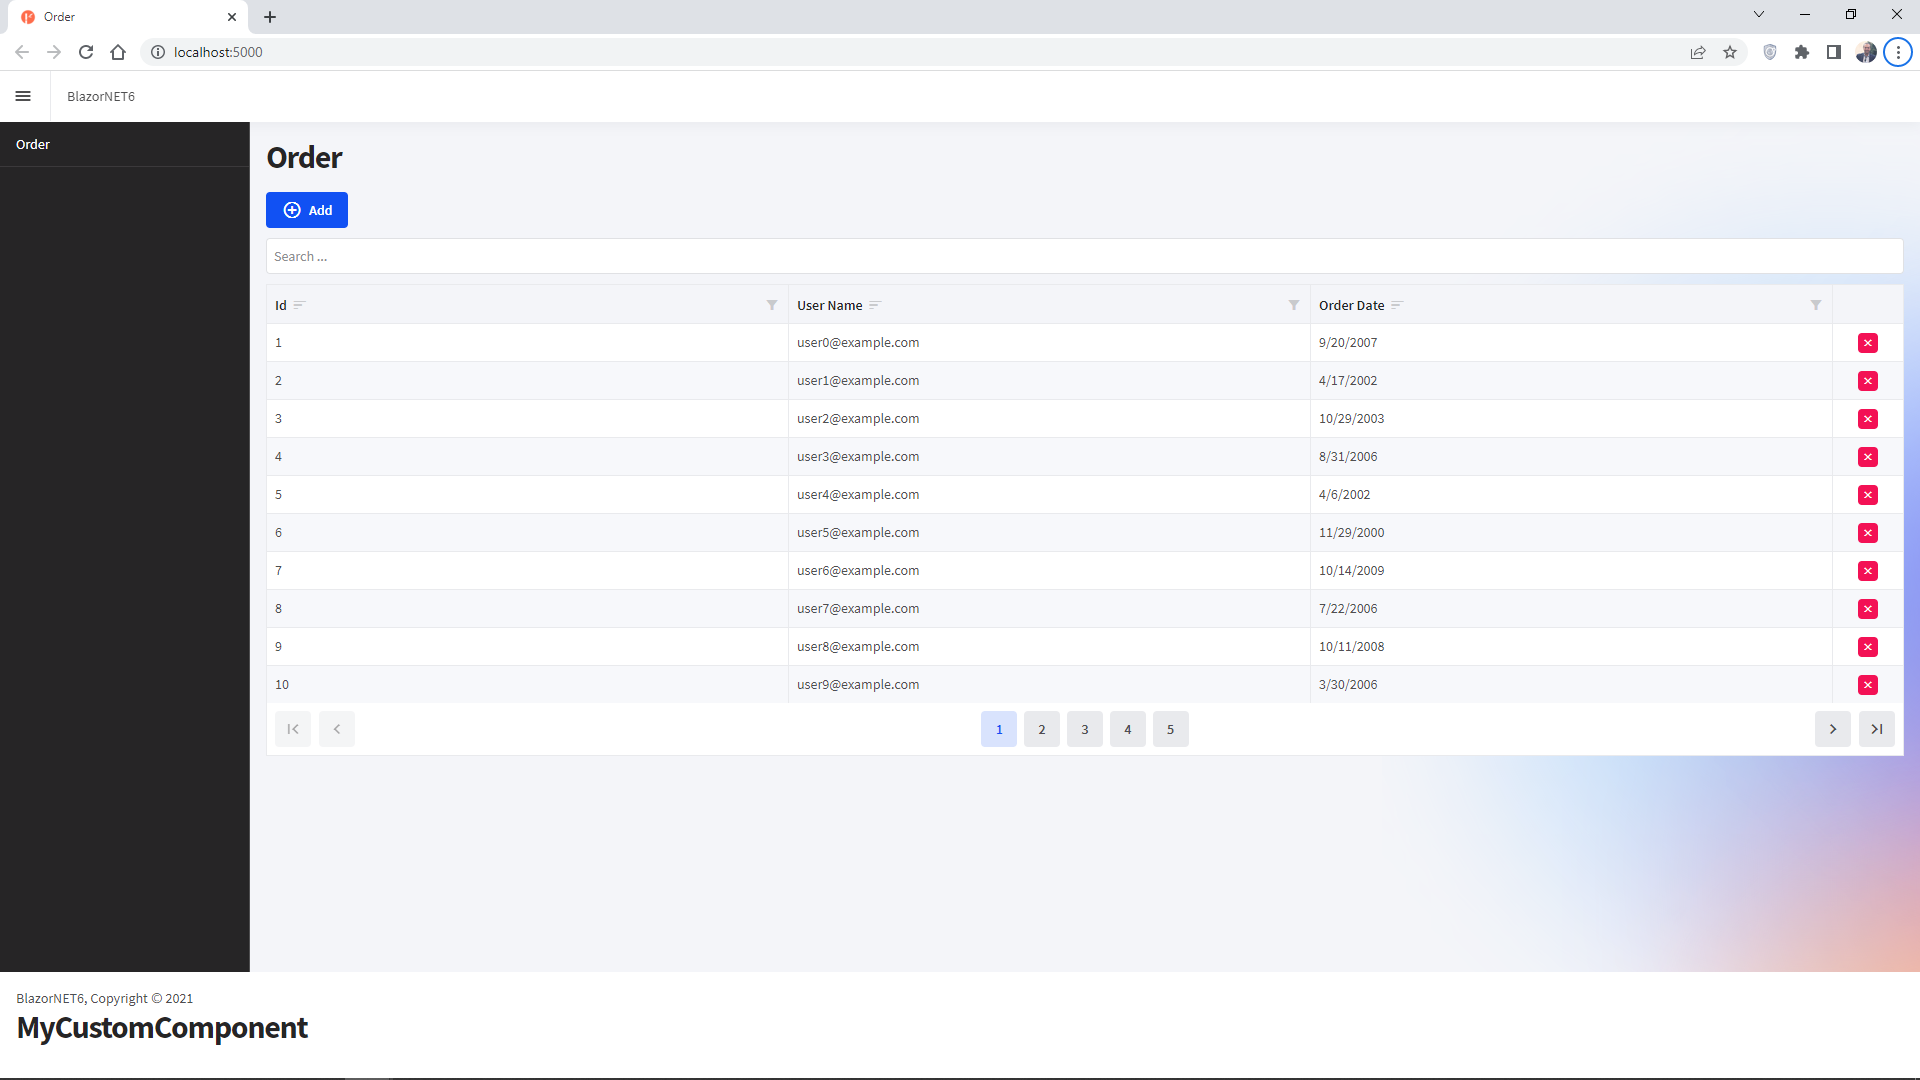
Task: Open Chrome three-dot menu
Action: coord(1898,52)
